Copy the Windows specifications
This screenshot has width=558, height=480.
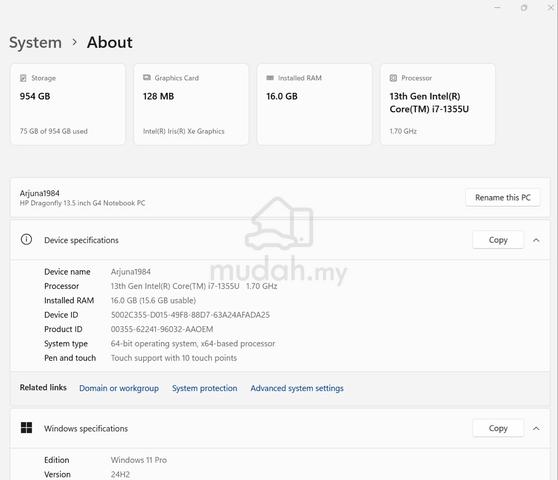pyautogui.click(x=498, y=428)
